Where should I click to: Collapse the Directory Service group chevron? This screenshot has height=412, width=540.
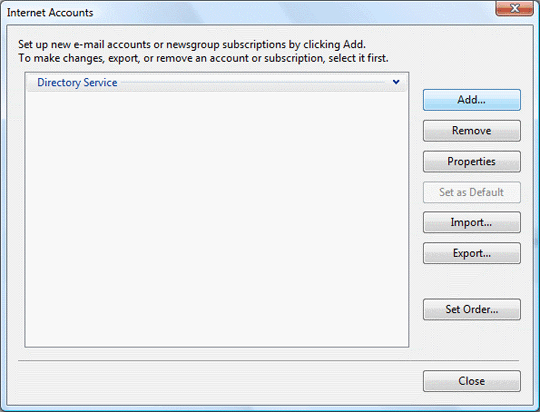point(396,82)
